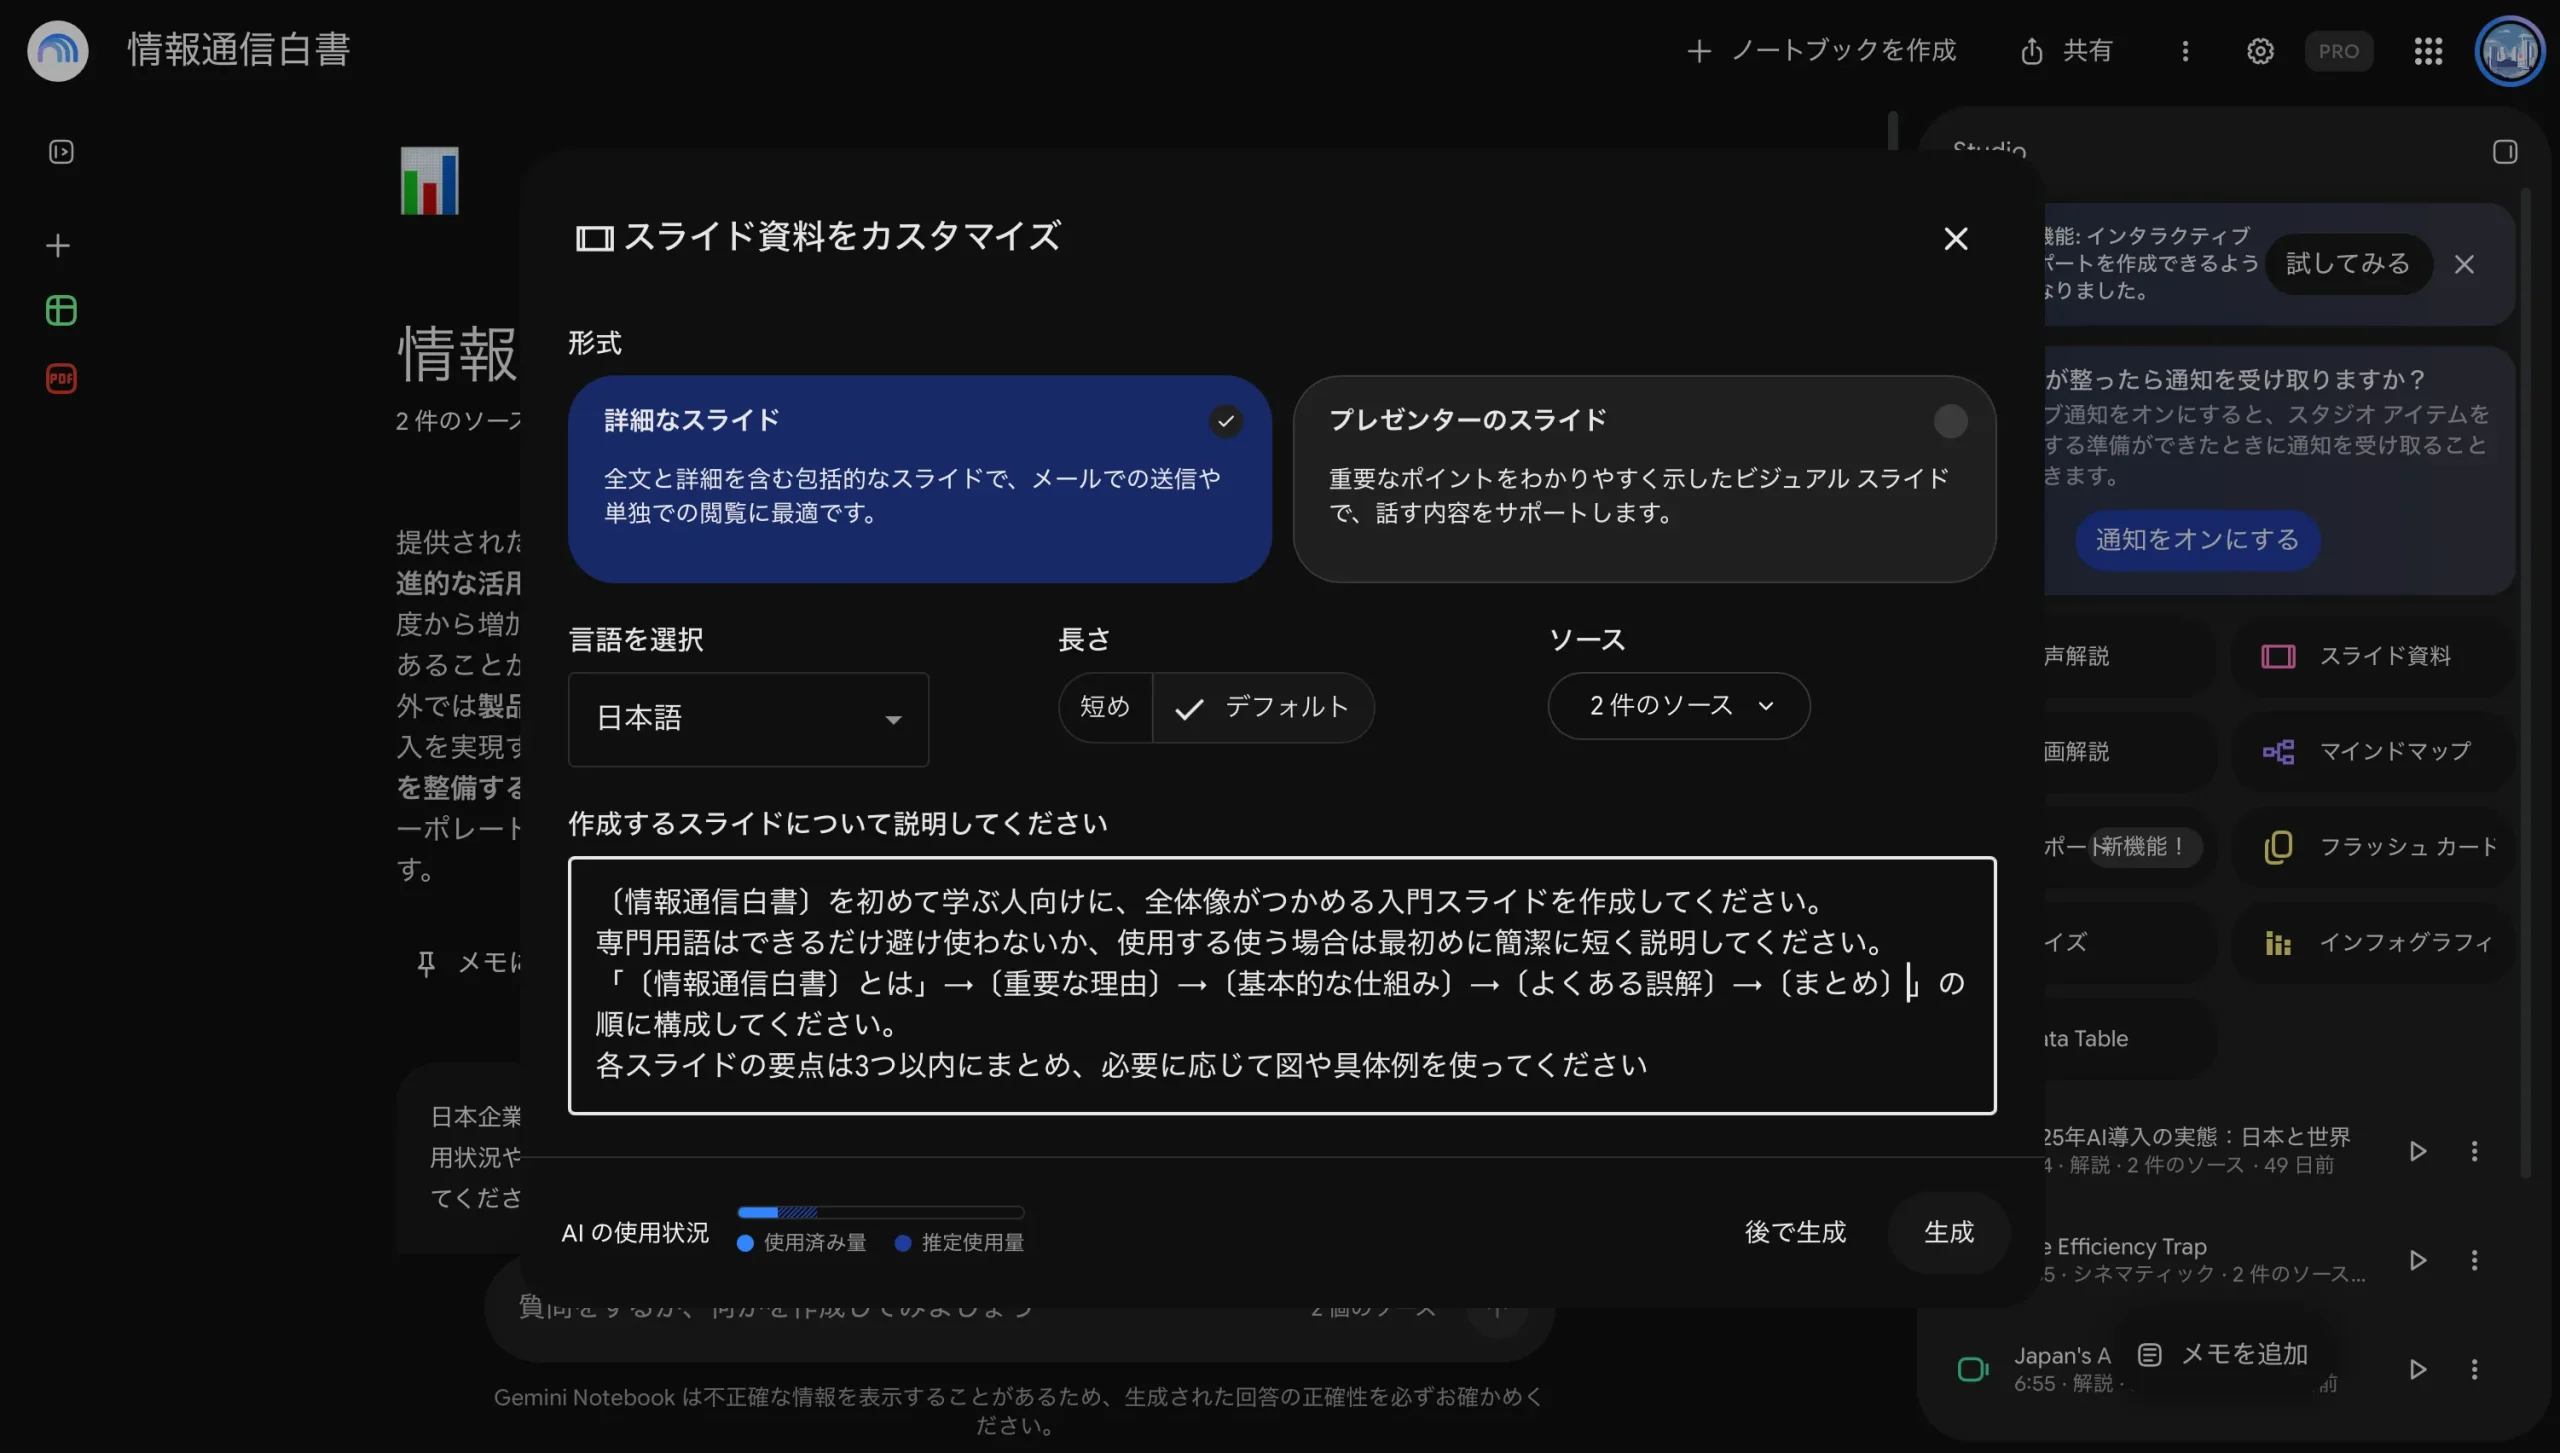
Task: Open the three-dot menu in top bar
Action: (x=2185, y=51)
